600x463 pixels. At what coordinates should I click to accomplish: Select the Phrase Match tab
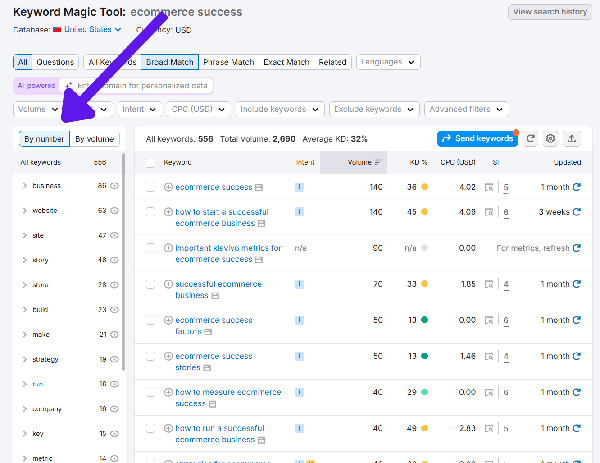click(229, 62)
